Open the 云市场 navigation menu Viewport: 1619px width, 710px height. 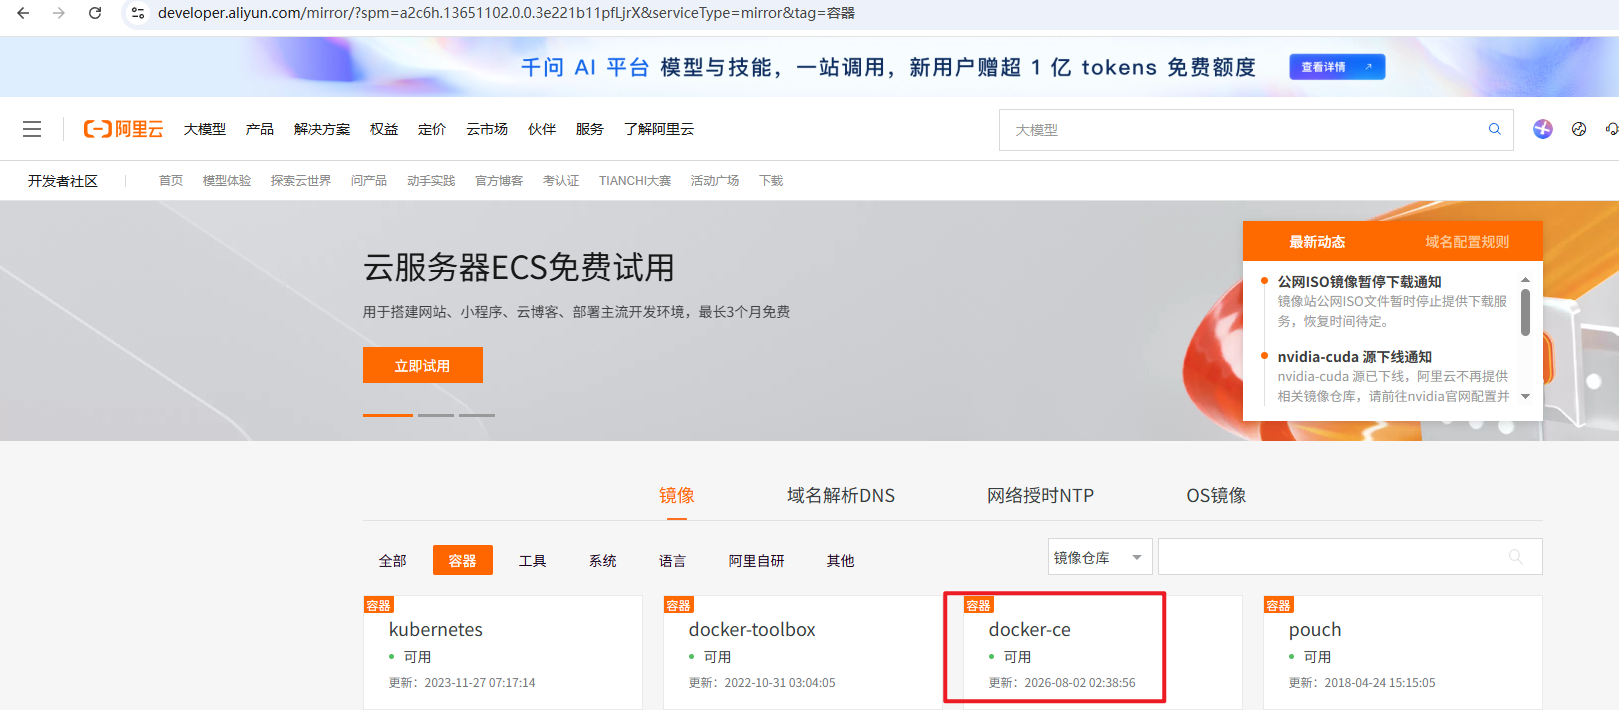(487, 129)
